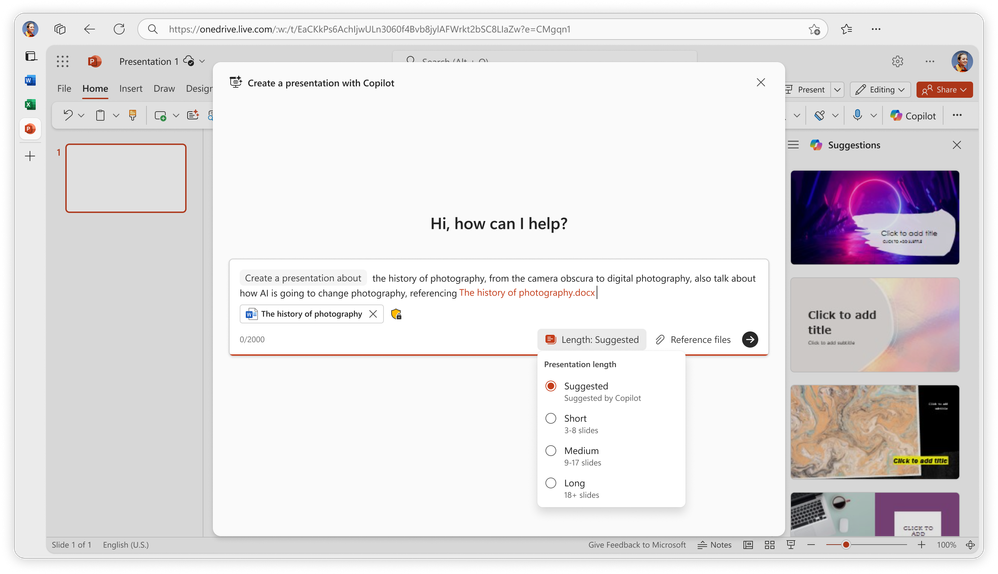Open the new slide dropdown arrow
998x574 pixels.
(x=176, y=115)
